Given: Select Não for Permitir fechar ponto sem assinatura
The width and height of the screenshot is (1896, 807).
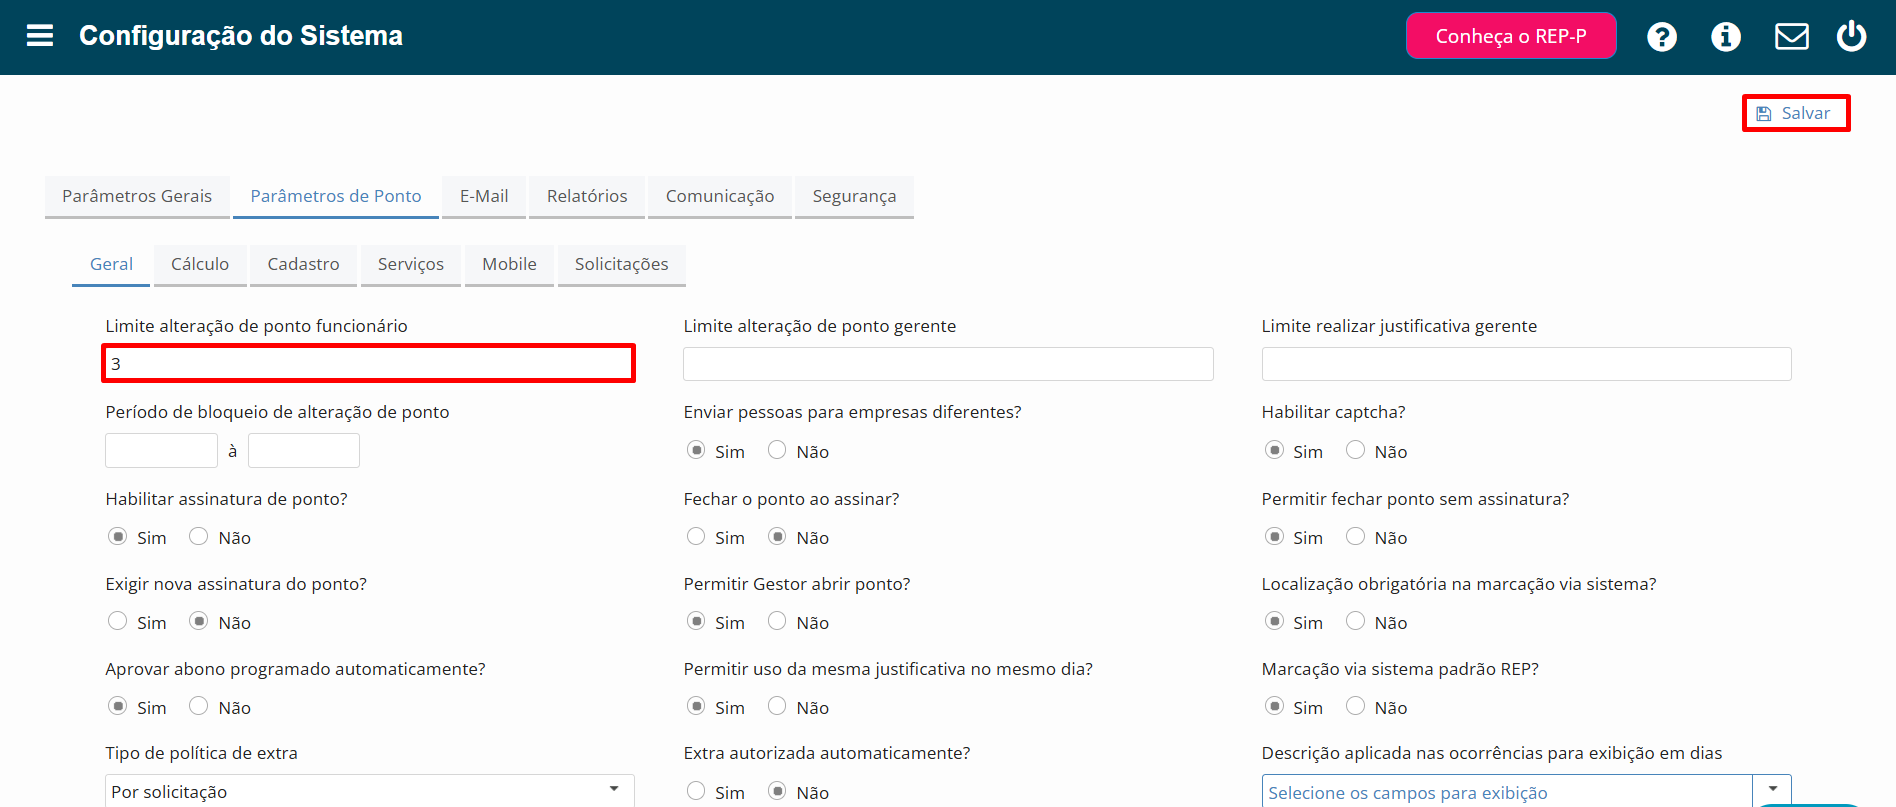Looking at the screenshot, I should point(1355,536).
